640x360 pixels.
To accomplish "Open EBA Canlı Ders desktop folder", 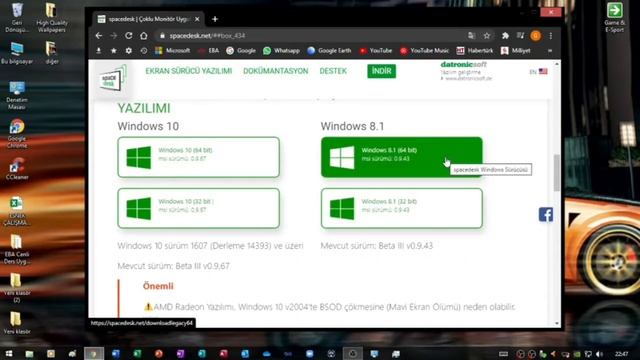I will click(17, 249).
